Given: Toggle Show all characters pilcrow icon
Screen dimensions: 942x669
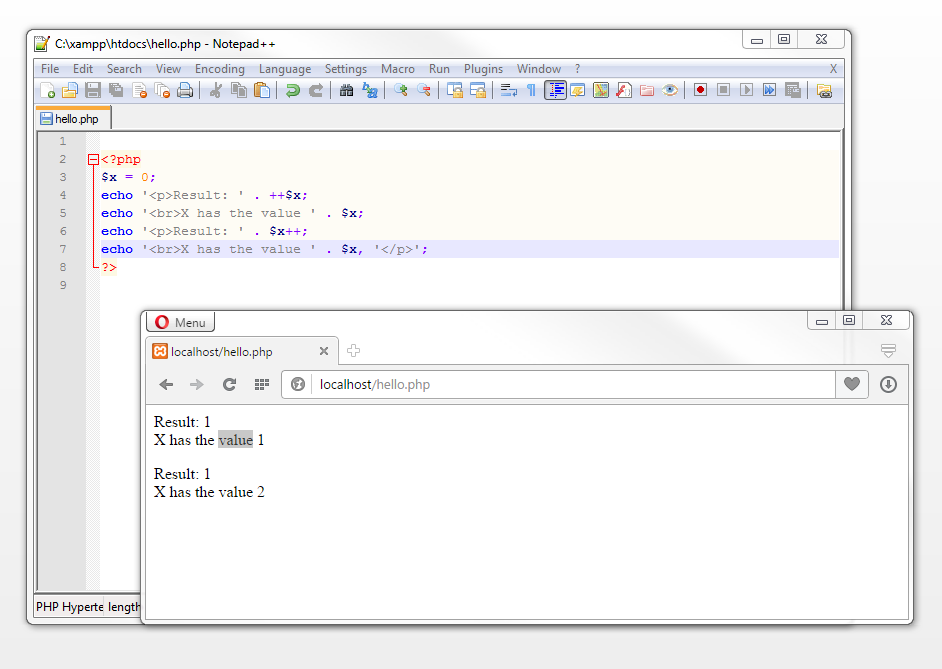Looking at the screenshot, I should (x=531, y=91).
